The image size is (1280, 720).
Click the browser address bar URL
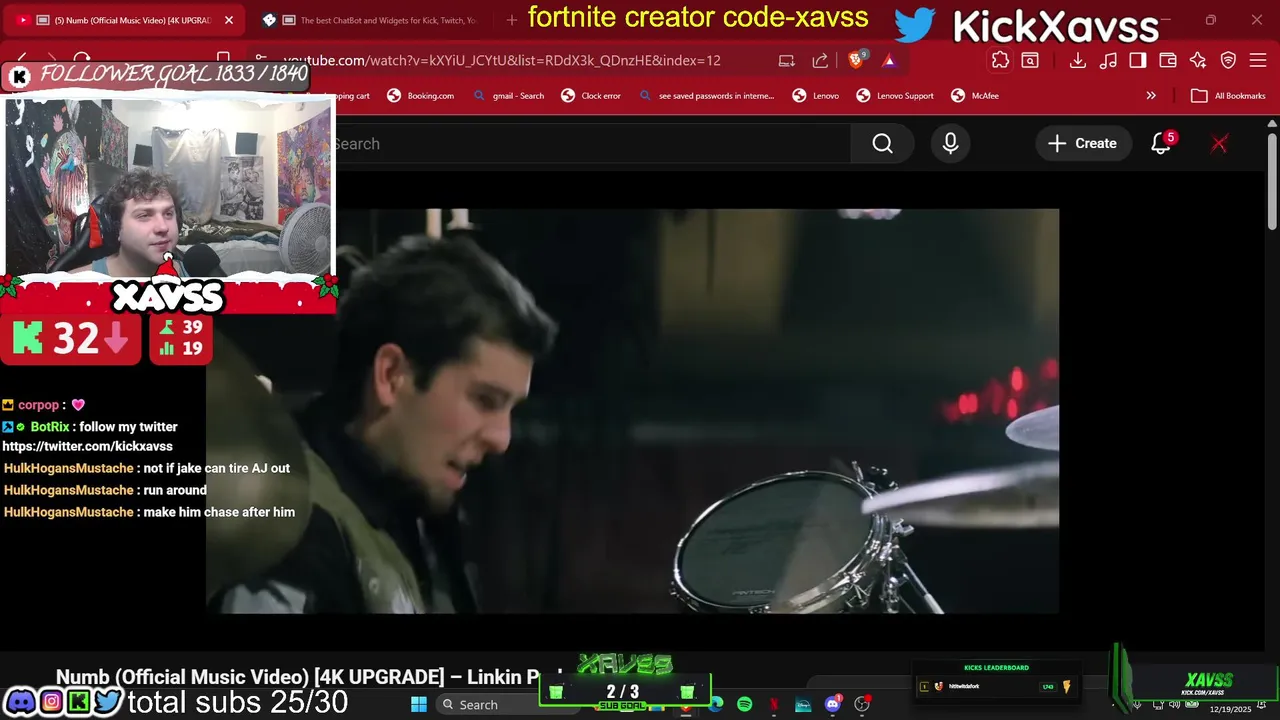501,60
